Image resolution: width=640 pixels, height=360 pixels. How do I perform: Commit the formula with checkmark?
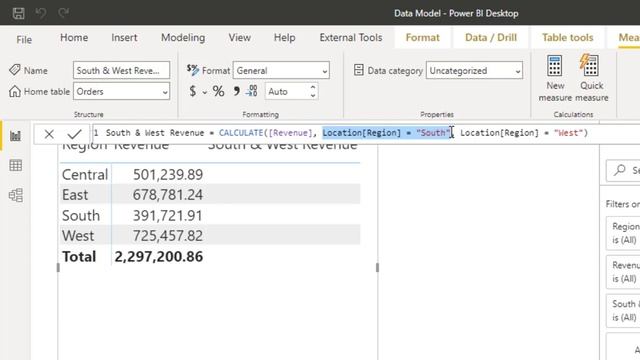pos(74,133)
